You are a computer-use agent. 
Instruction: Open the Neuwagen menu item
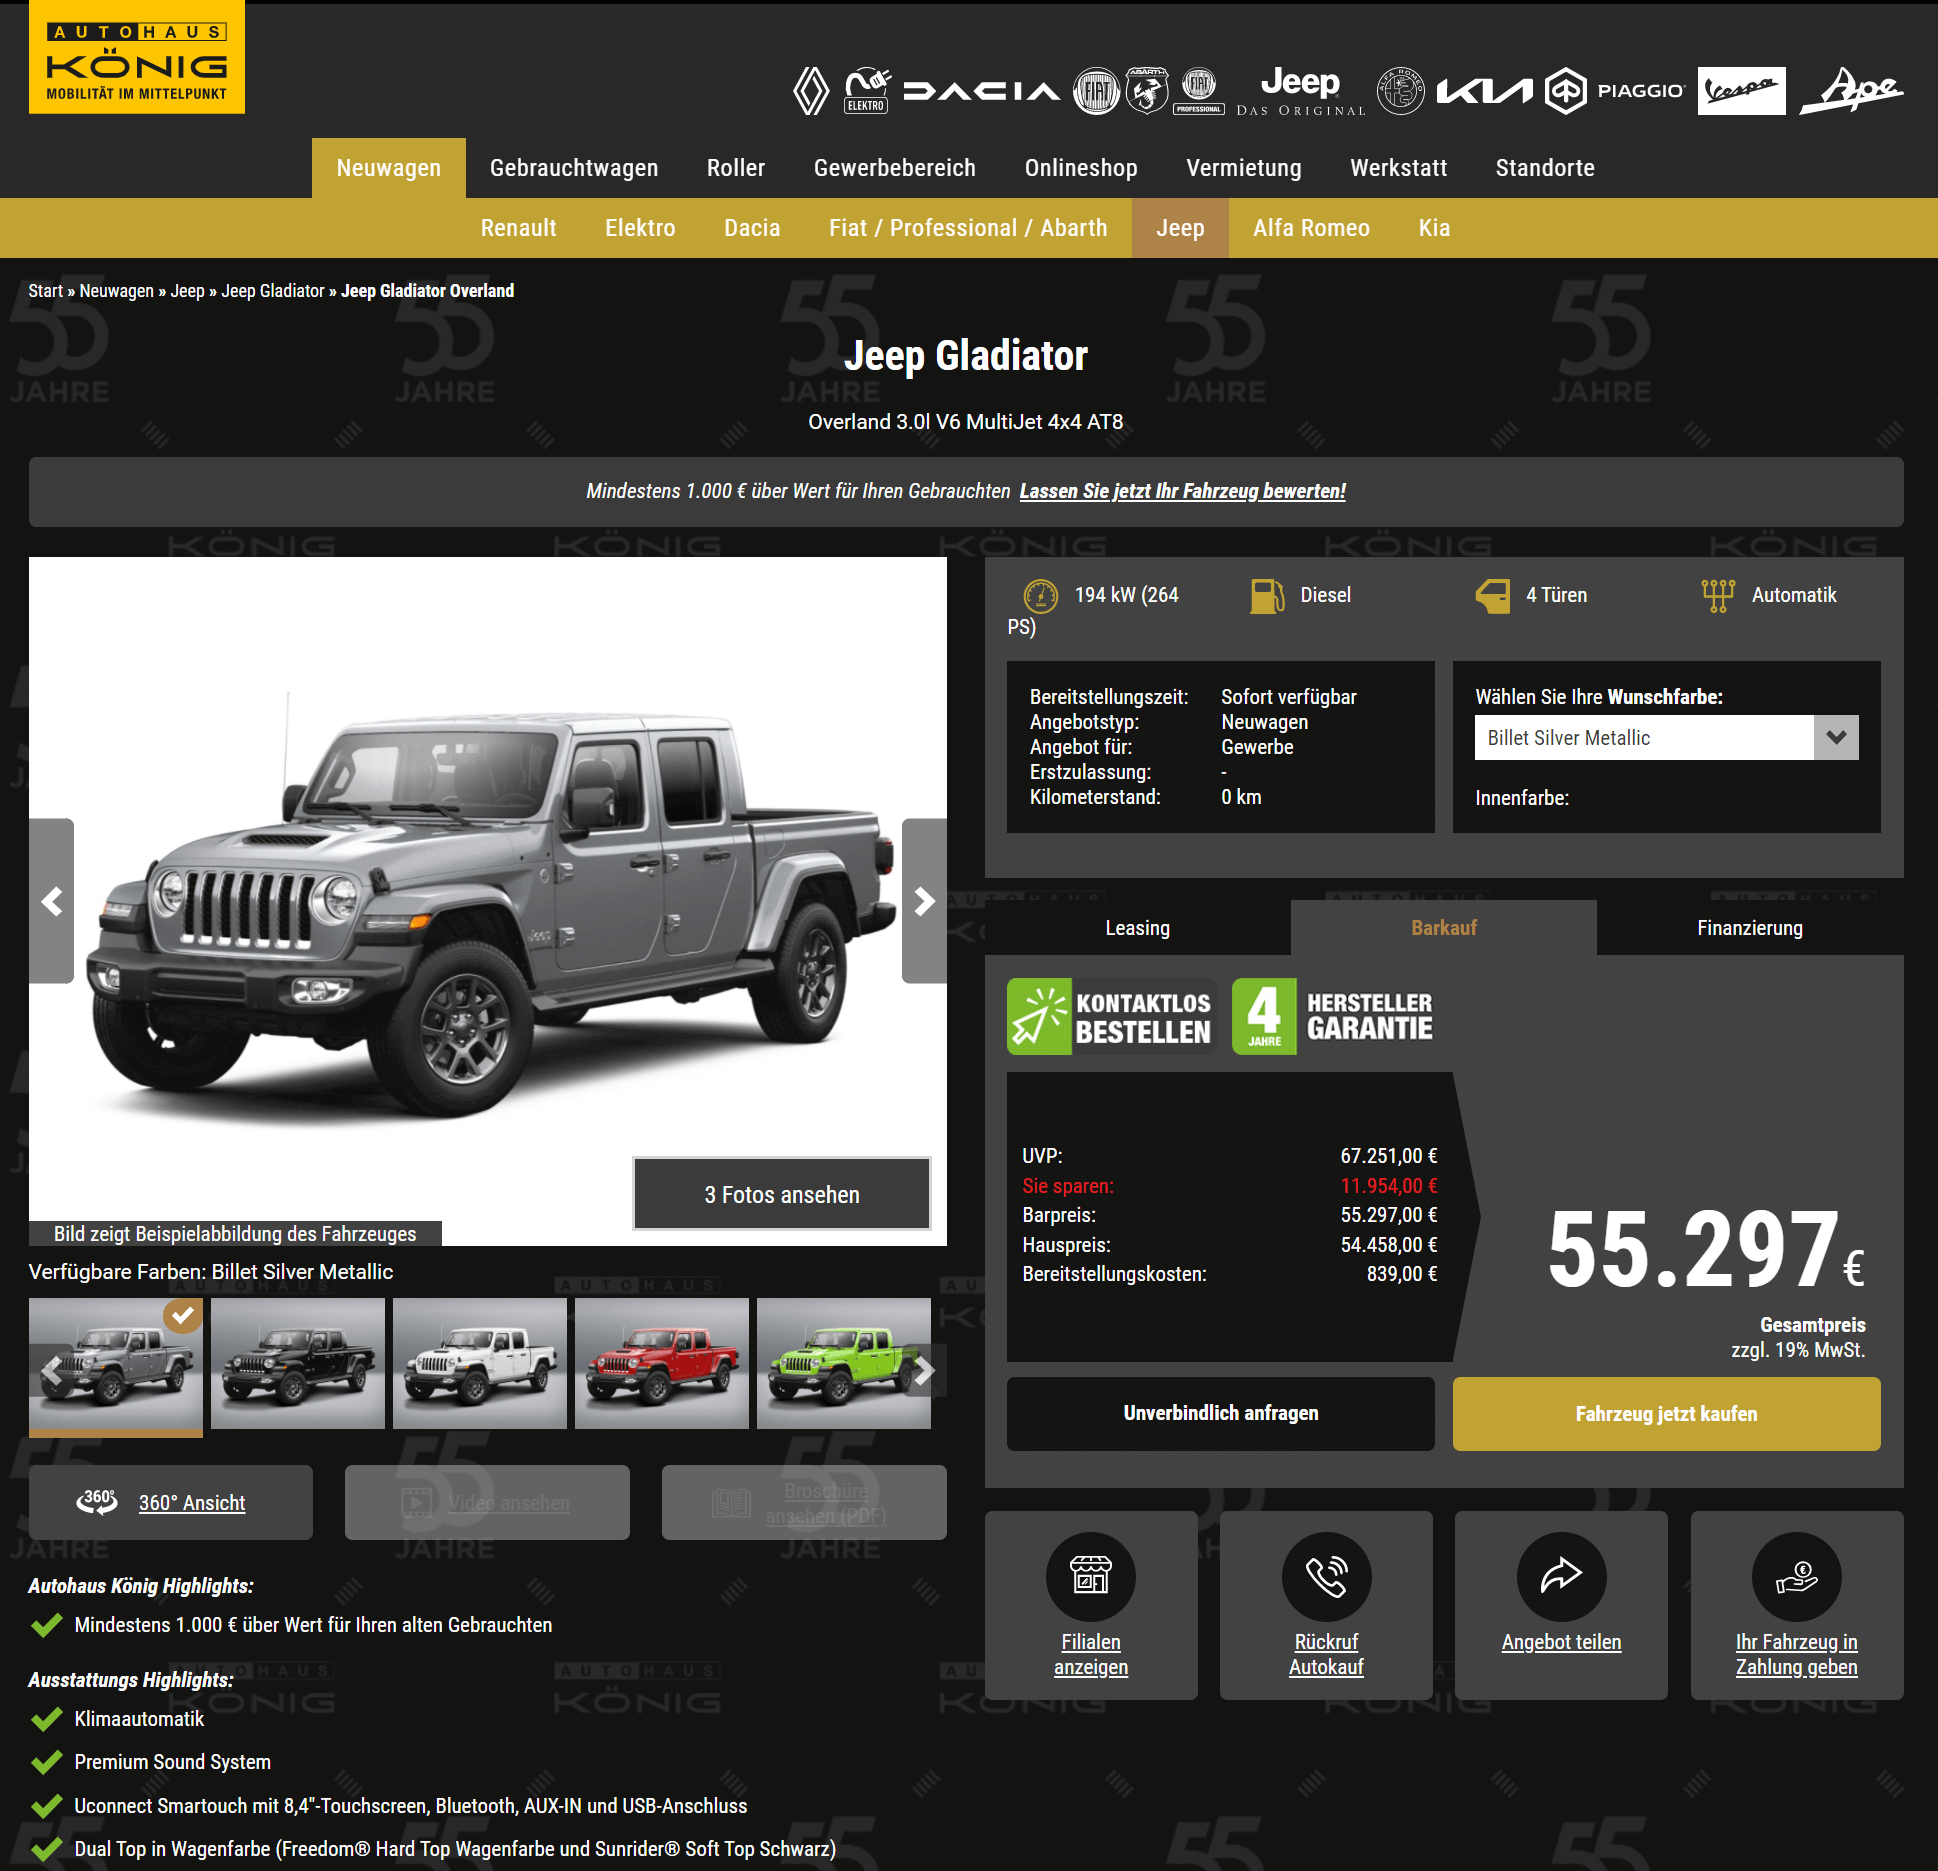pyautogui.click(x=388, y=168)
